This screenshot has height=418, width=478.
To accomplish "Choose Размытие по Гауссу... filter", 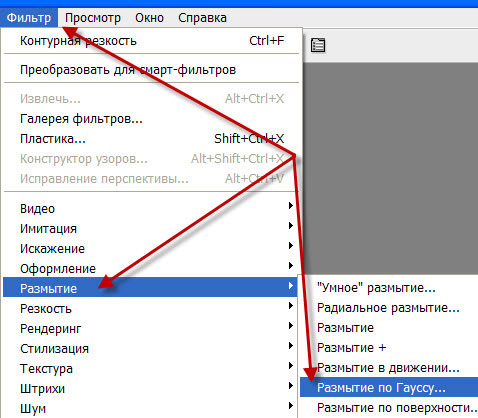I will click(389, 387).
